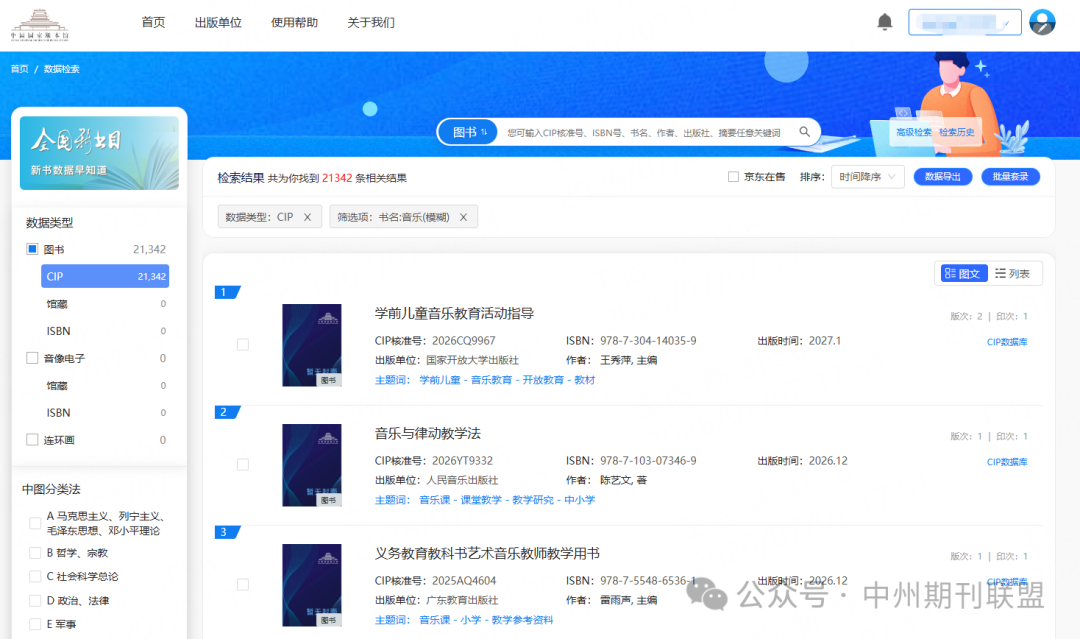Check the 音像电子 data type checkbox
The image size is (1080, 639).
pos(32,358)
